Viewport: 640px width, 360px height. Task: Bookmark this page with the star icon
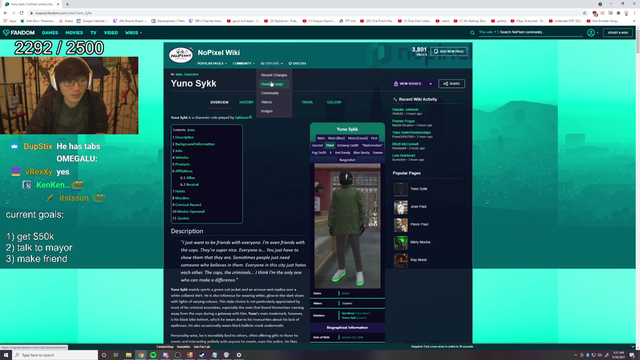click(584, 13)
